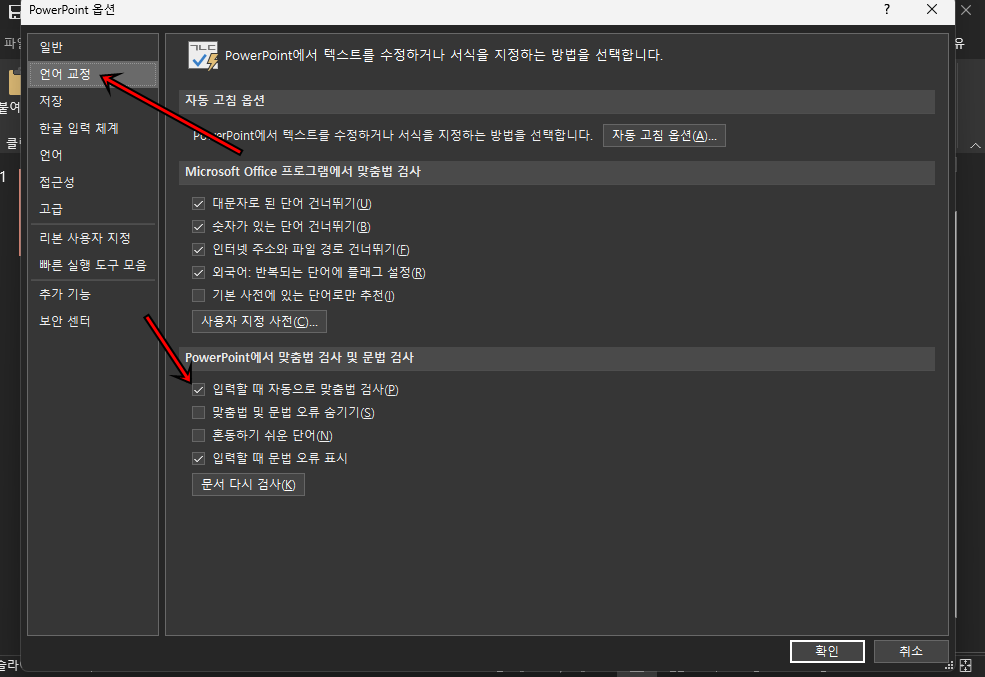
Task: Cancel with the 취소 button
Action: point(911,651)
